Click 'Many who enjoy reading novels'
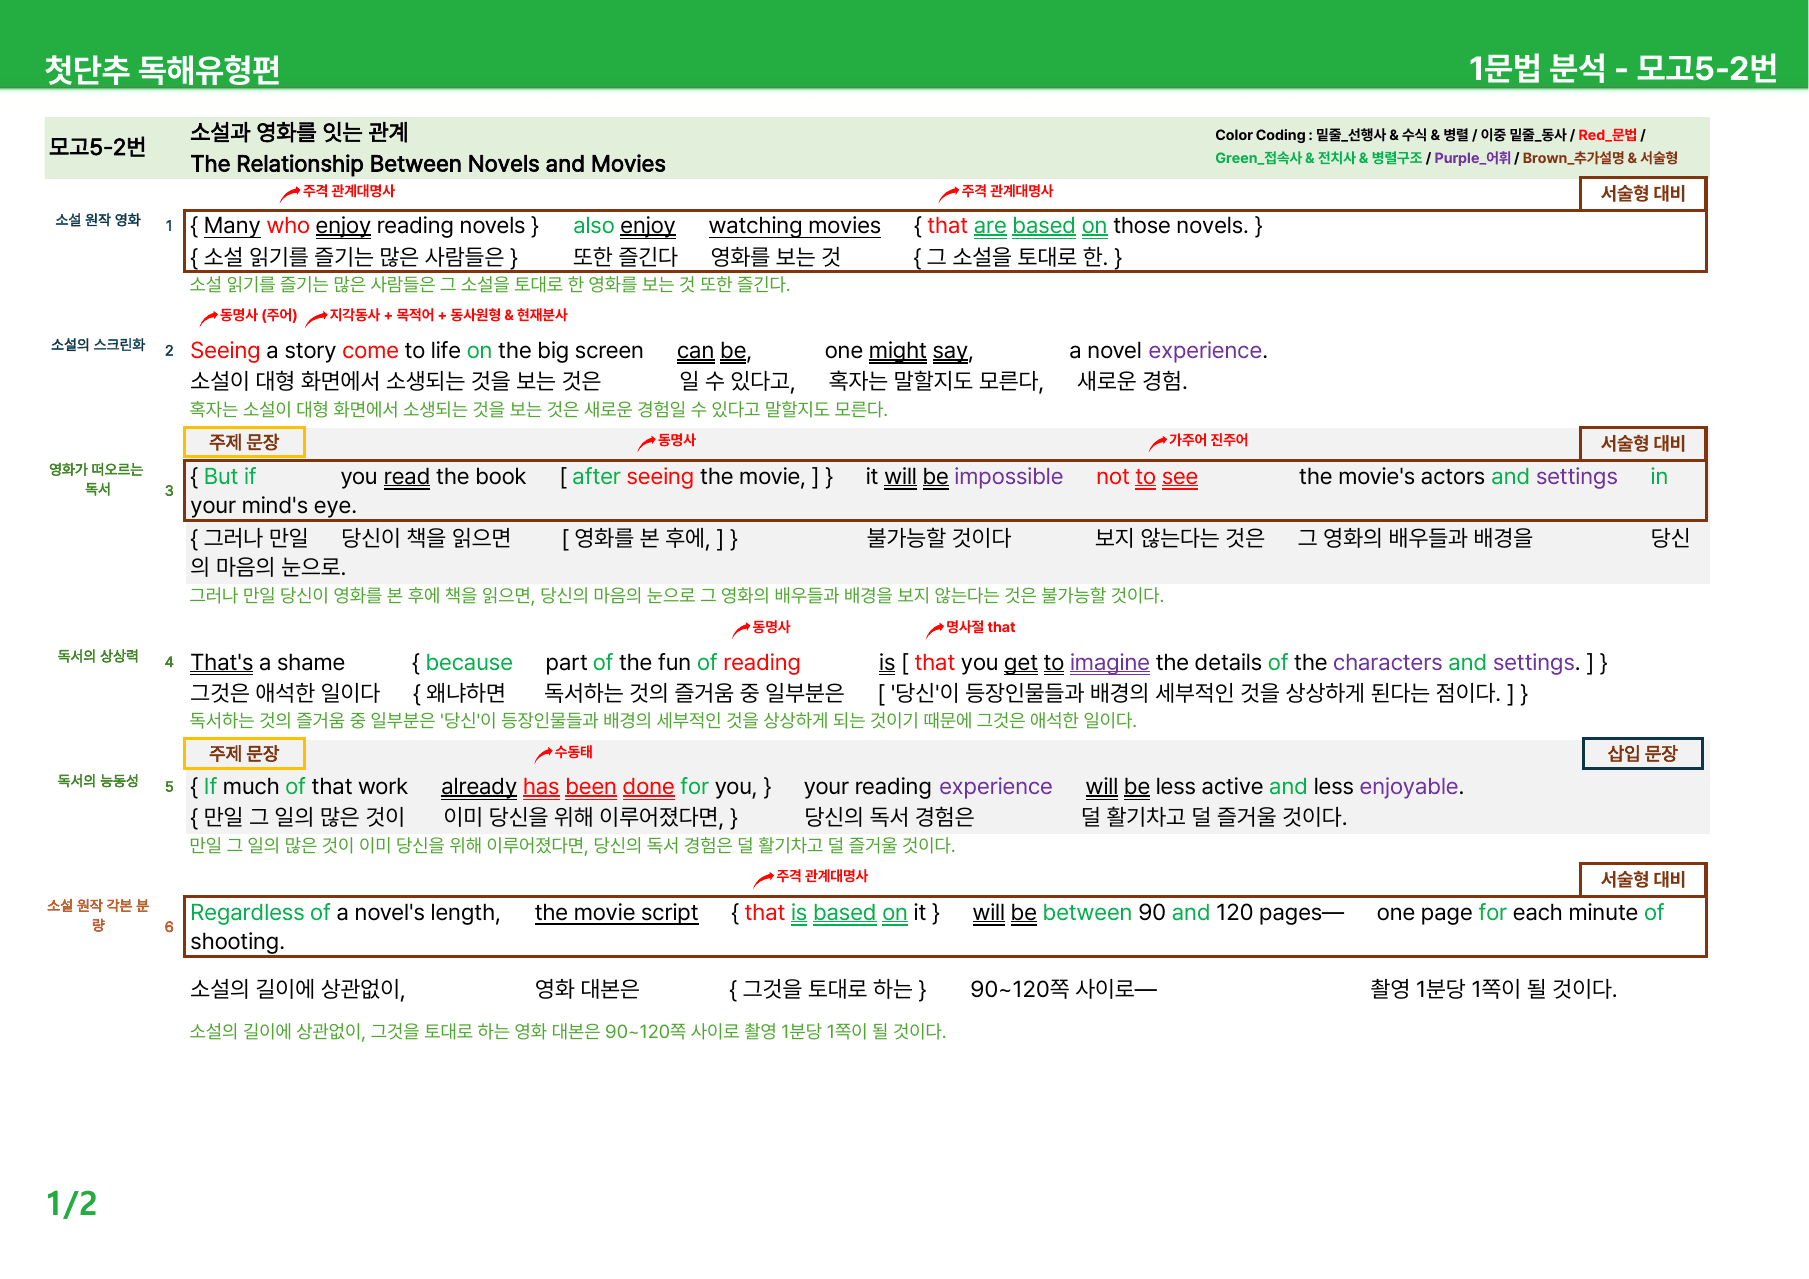This screenshot has width=1809, height=1279. coord(364,226)
